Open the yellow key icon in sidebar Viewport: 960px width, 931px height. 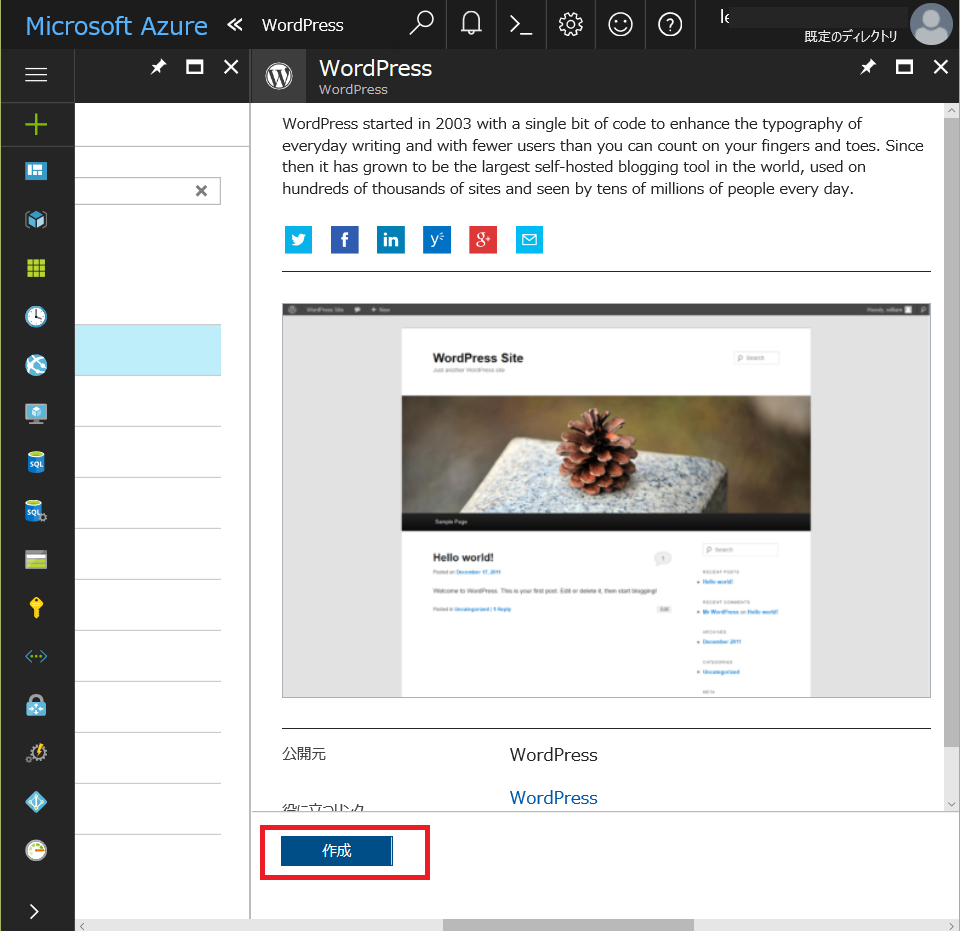point(36,608)
